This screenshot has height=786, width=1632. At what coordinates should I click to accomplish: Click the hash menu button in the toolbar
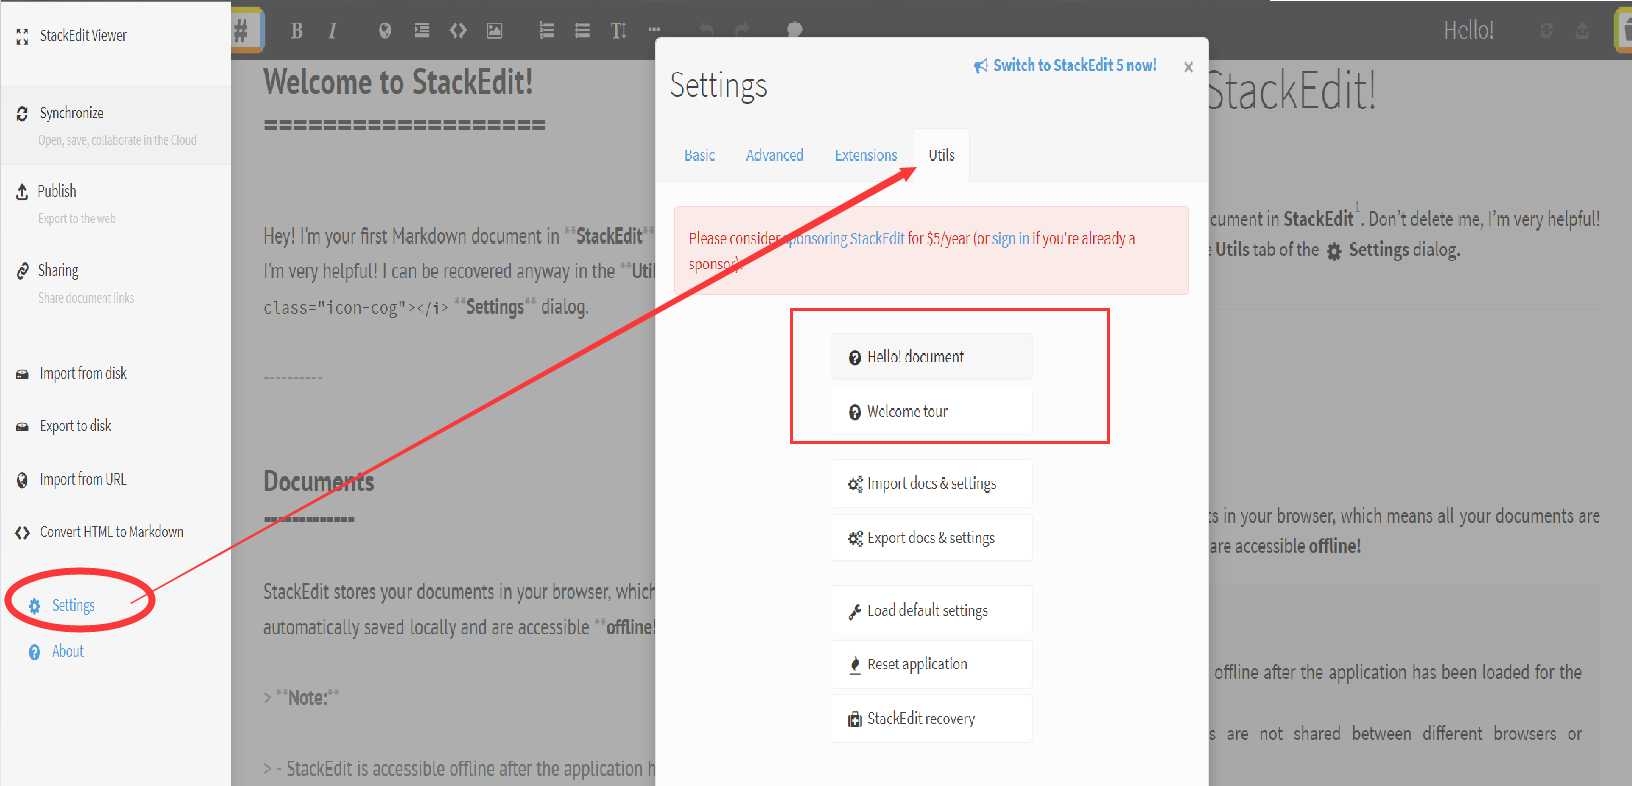[x=246, y=30]
